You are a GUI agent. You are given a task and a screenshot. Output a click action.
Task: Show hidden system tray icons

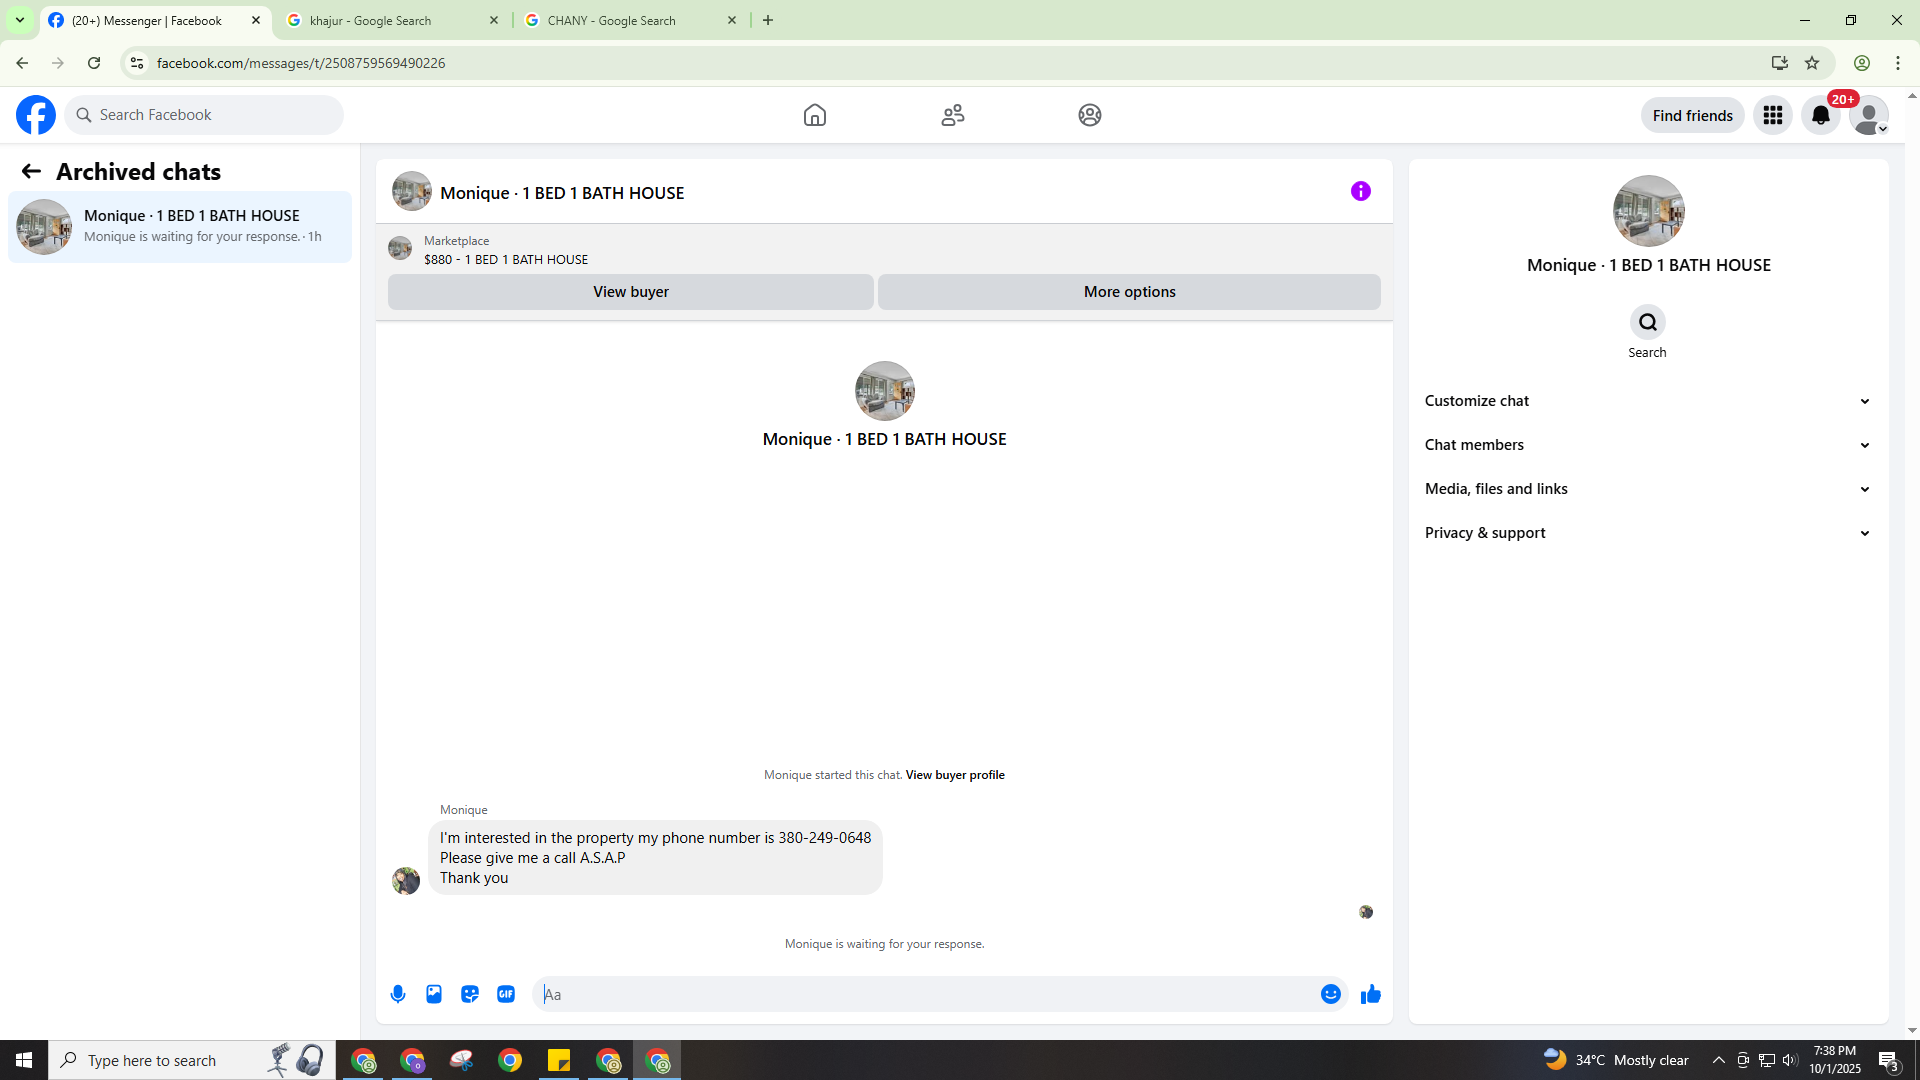coord(1719,1060)
